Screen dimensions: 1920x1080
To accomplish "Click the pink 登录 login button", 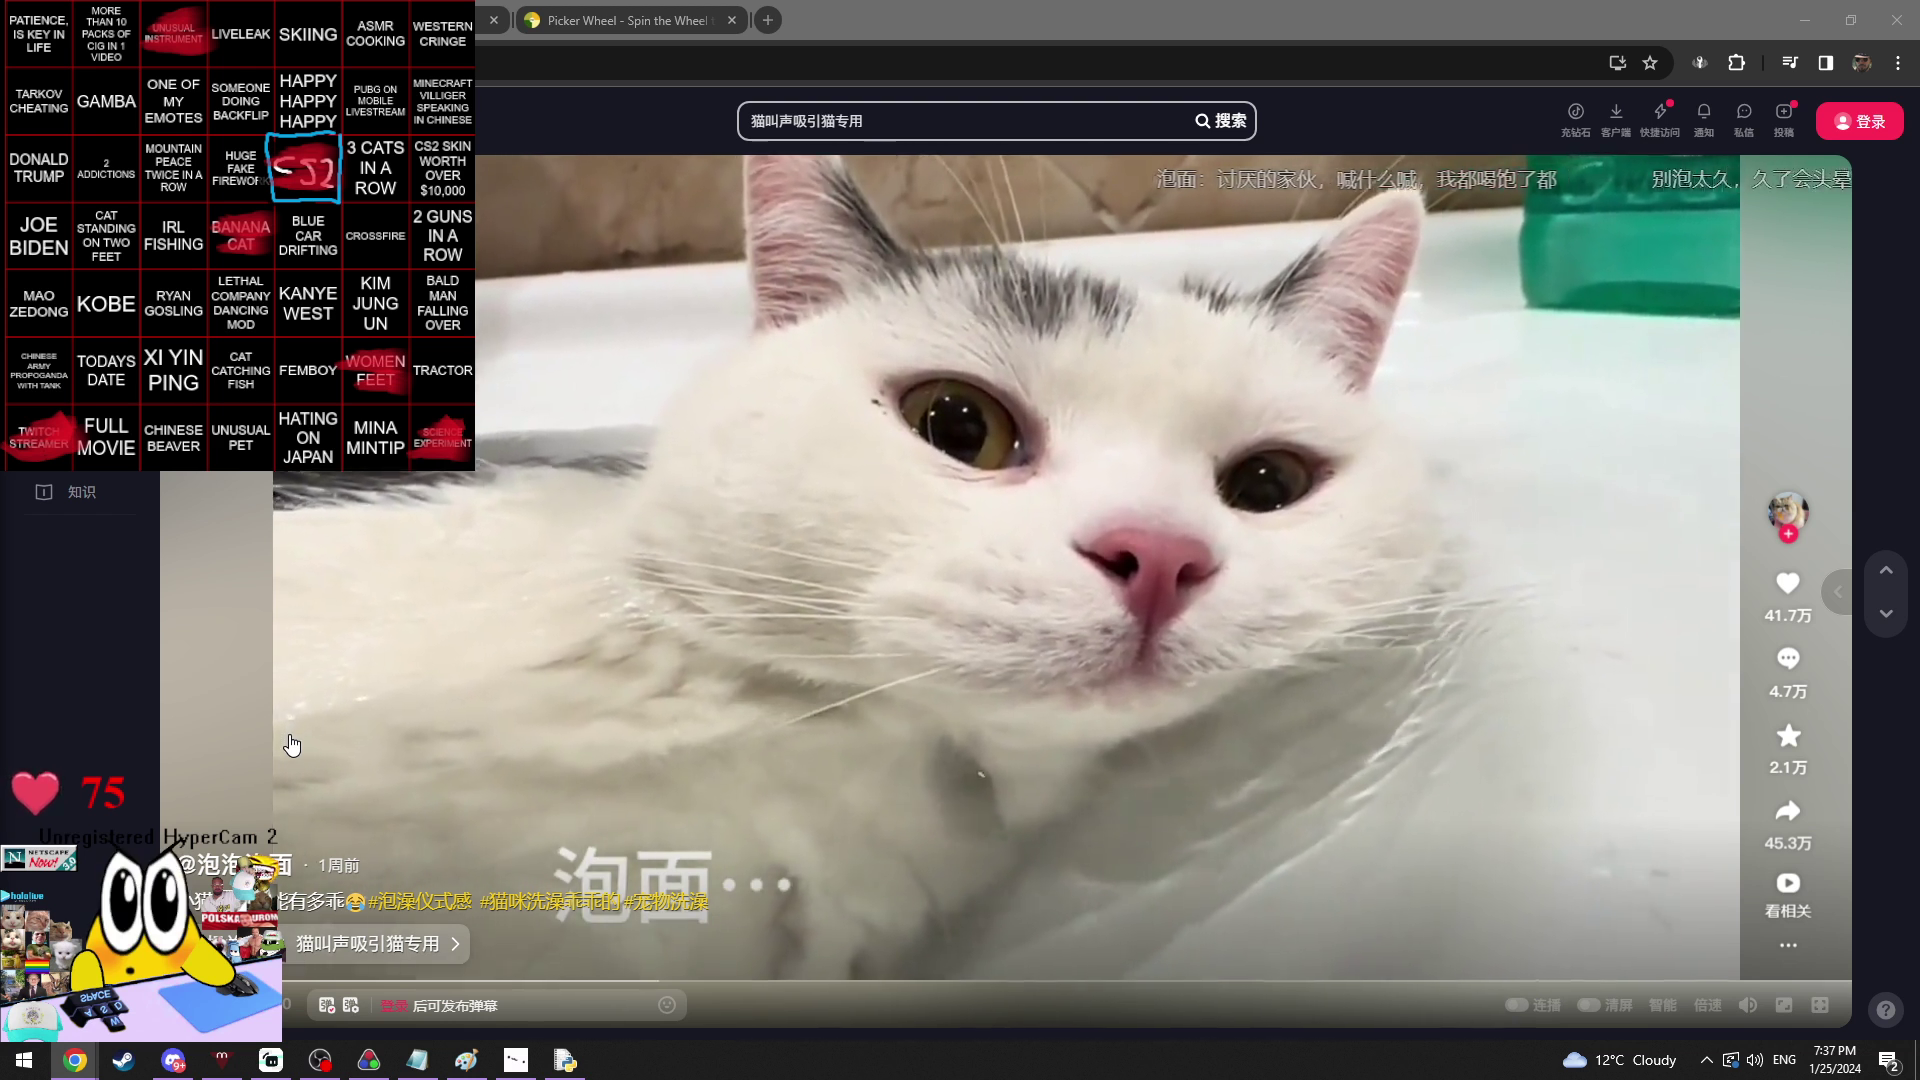I will (x=1858, y=120).
